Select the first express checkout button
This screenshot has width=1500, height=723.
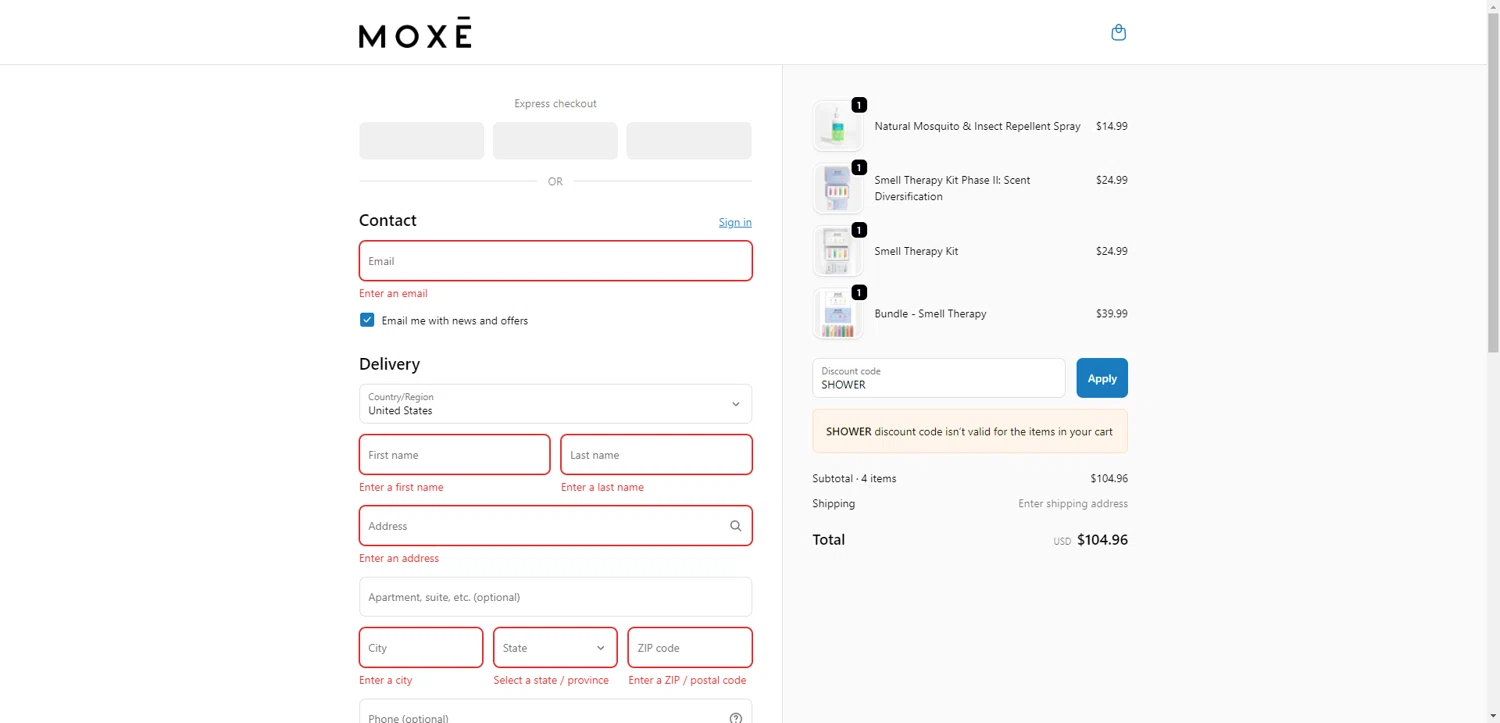[422, 141]
